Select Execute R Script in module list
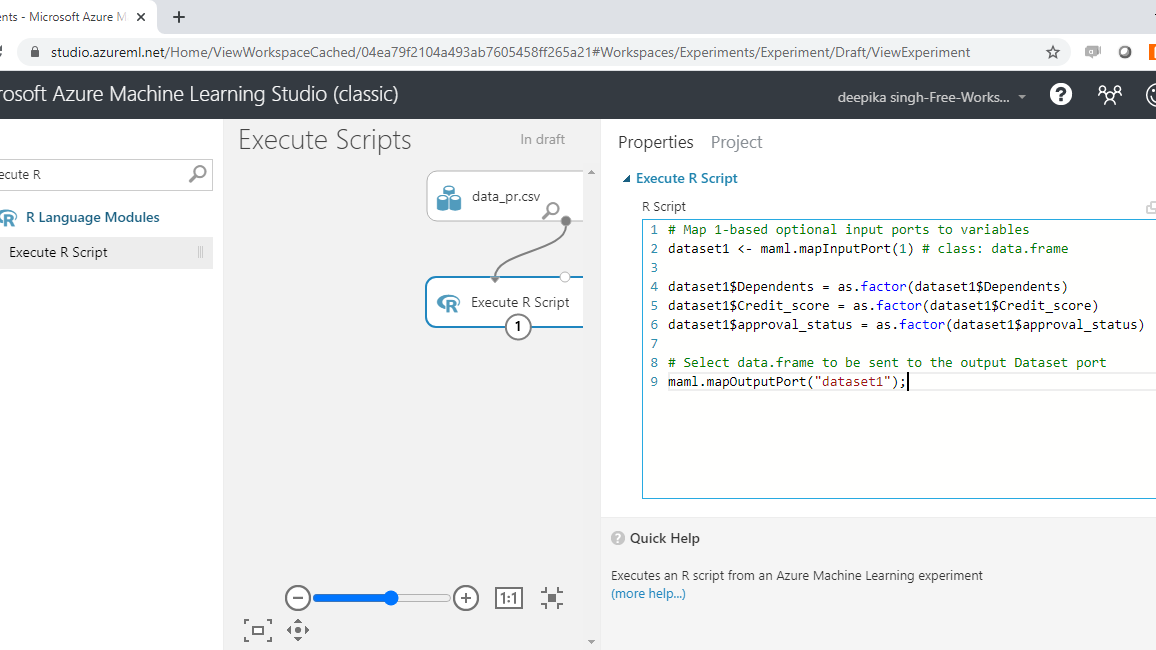The image size is (1156, 650). pos(106,253)
